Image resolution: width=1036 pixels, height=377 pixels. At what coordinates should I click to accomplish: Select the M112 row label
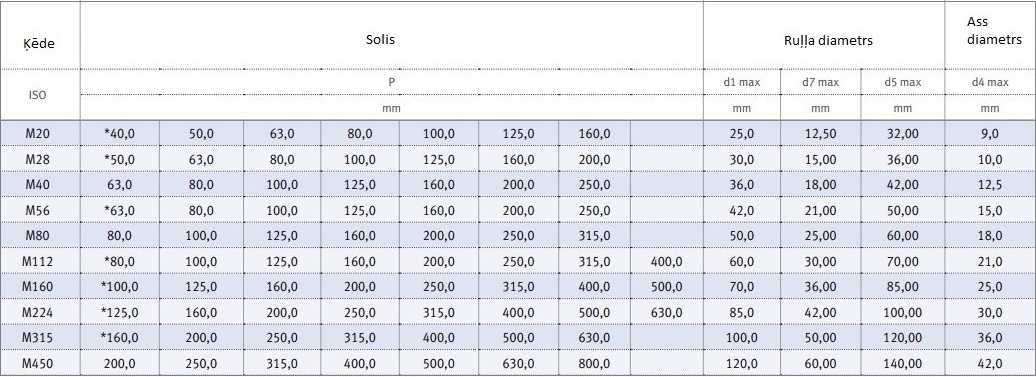click(38, 261)
